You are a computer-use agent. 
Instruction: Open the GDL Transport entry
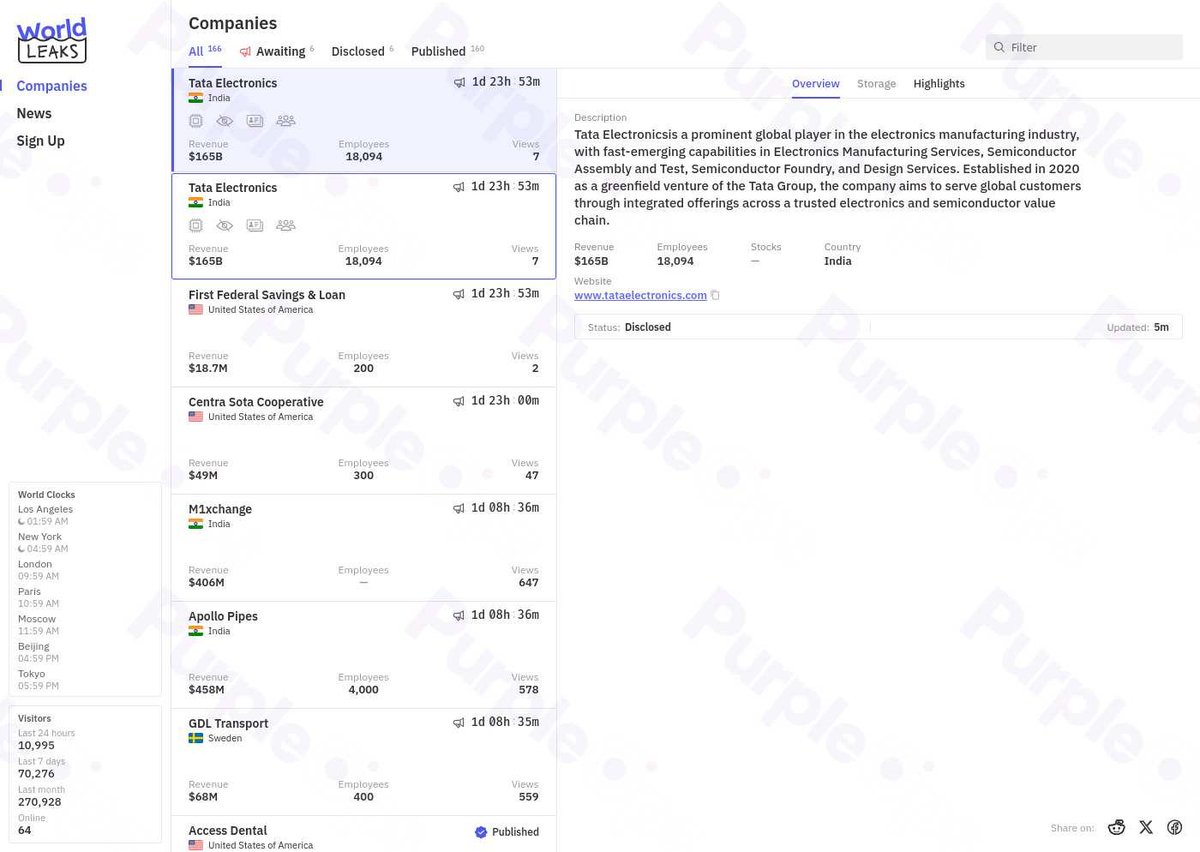pos(364,761)
